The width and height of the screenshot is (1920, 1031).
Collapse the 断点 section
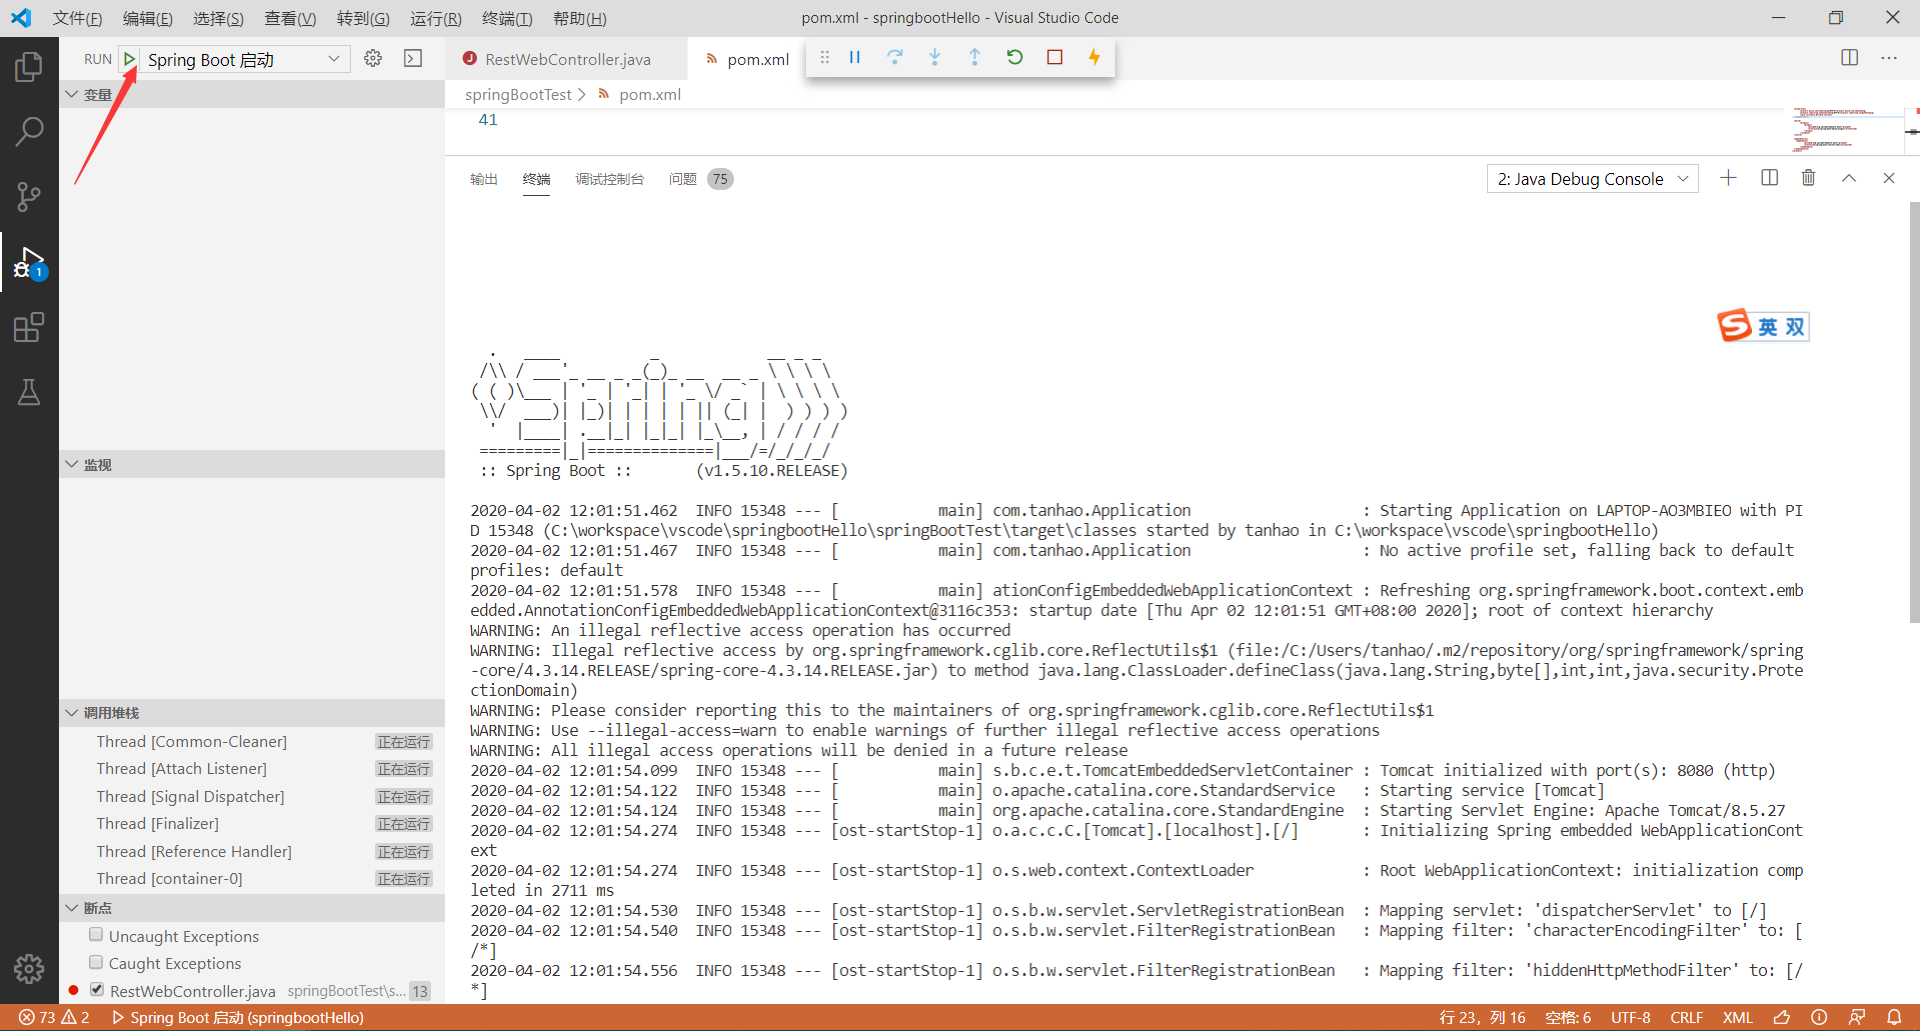(x=251, y=907)
